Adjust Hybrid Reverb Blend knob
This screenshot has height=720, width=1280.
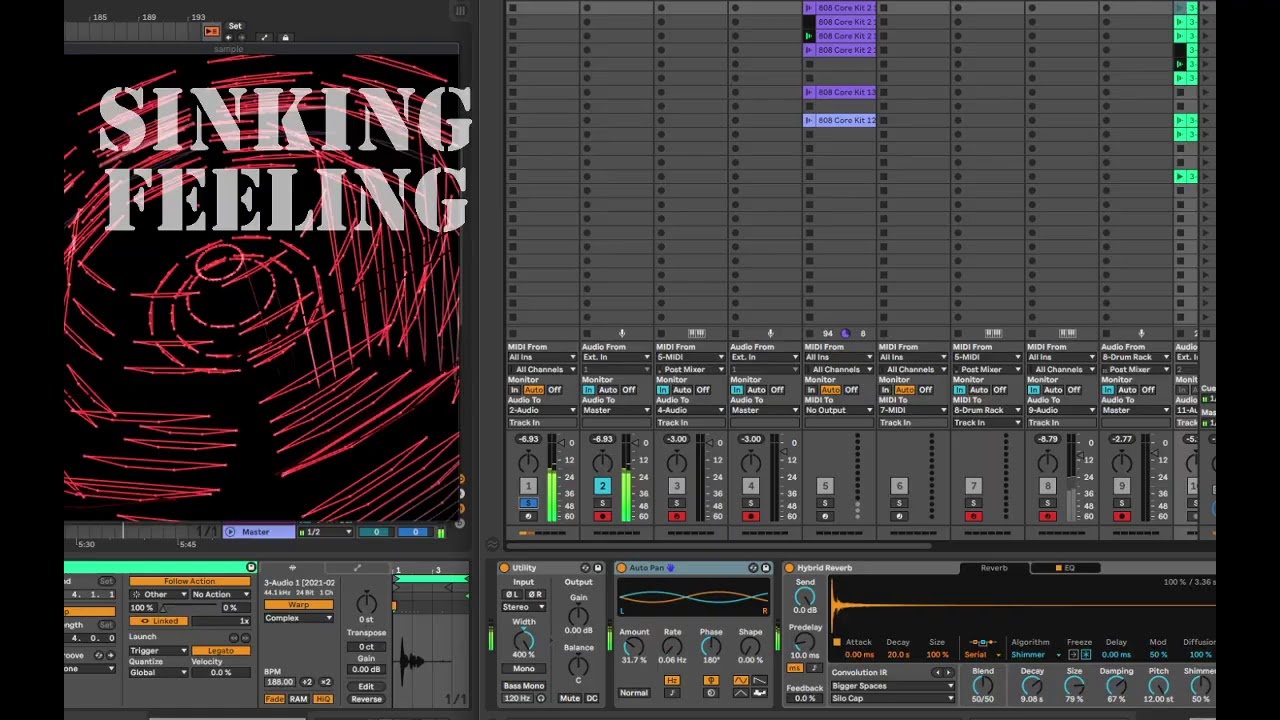(x=983, y=686)
